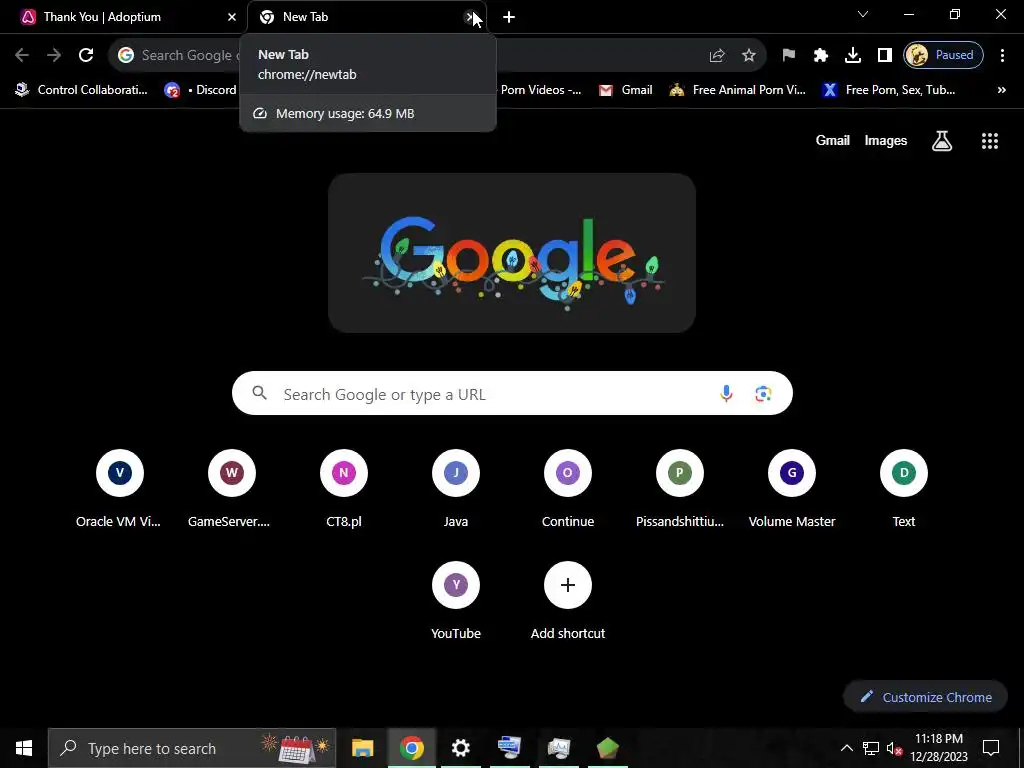Toggle the side panel icon
The height and width of the screenshot is (768, 1024).
tap(885, 55)
